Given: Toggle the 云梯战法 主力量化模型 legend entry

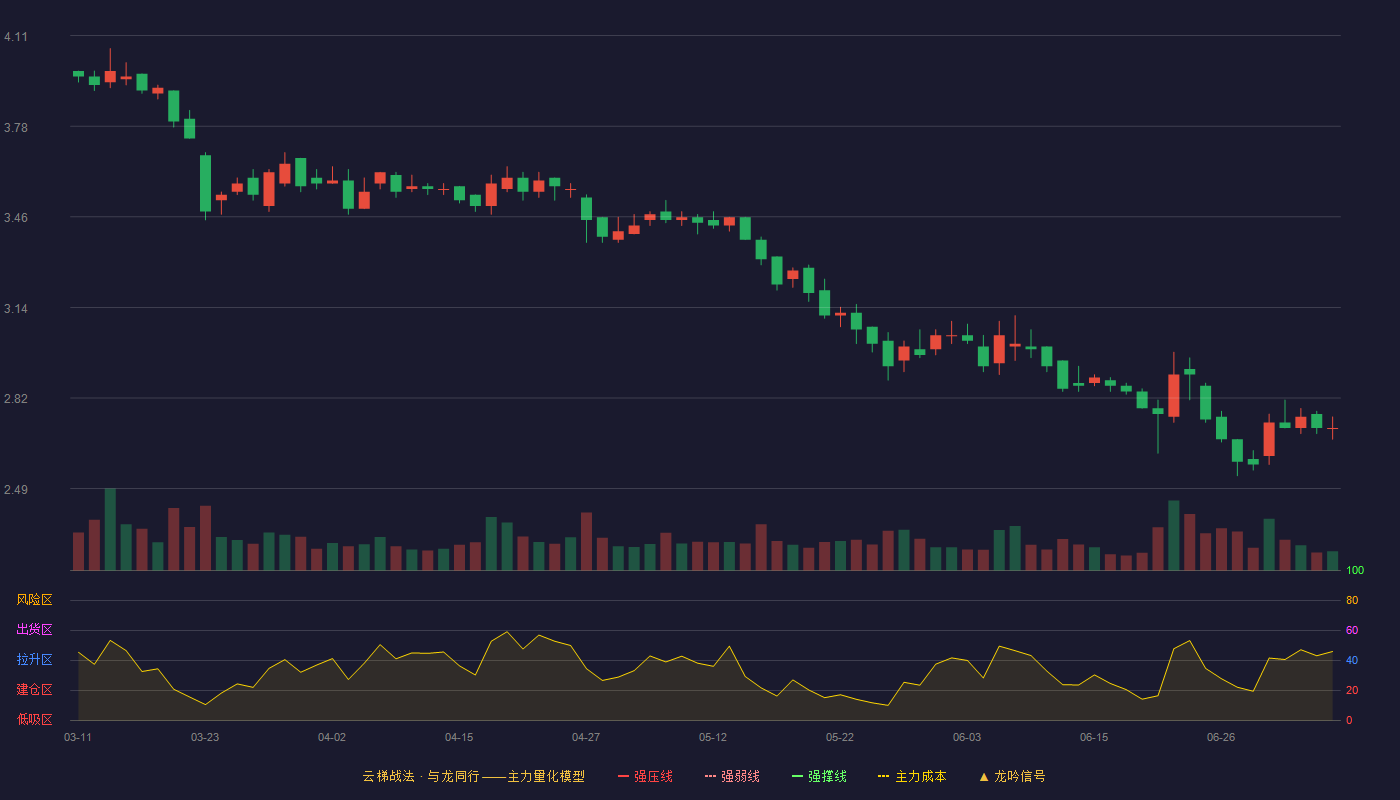Looking at the screenshot, I should click(473, 776).
